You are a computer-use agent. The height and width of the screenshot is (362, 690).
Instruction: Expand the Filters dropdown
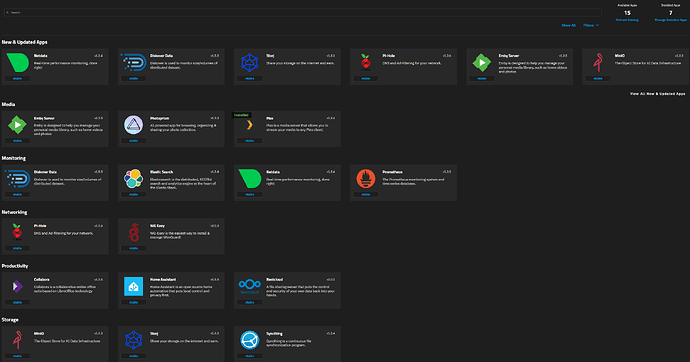[591, 26]
